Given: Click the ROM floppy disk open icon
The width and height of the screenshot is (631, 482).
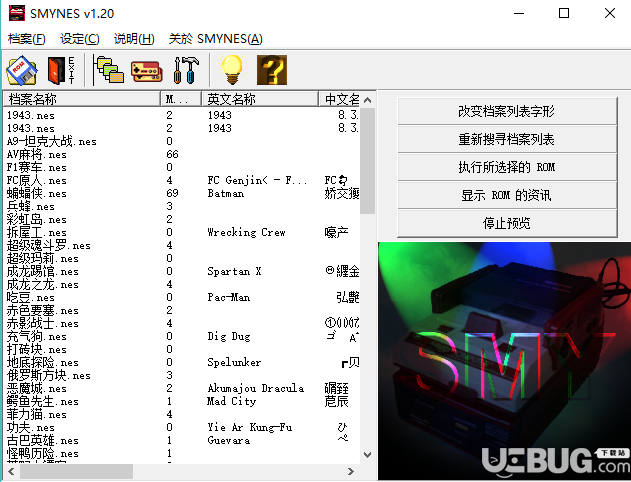Looking at the screenshot, I should tap(22, 70).
